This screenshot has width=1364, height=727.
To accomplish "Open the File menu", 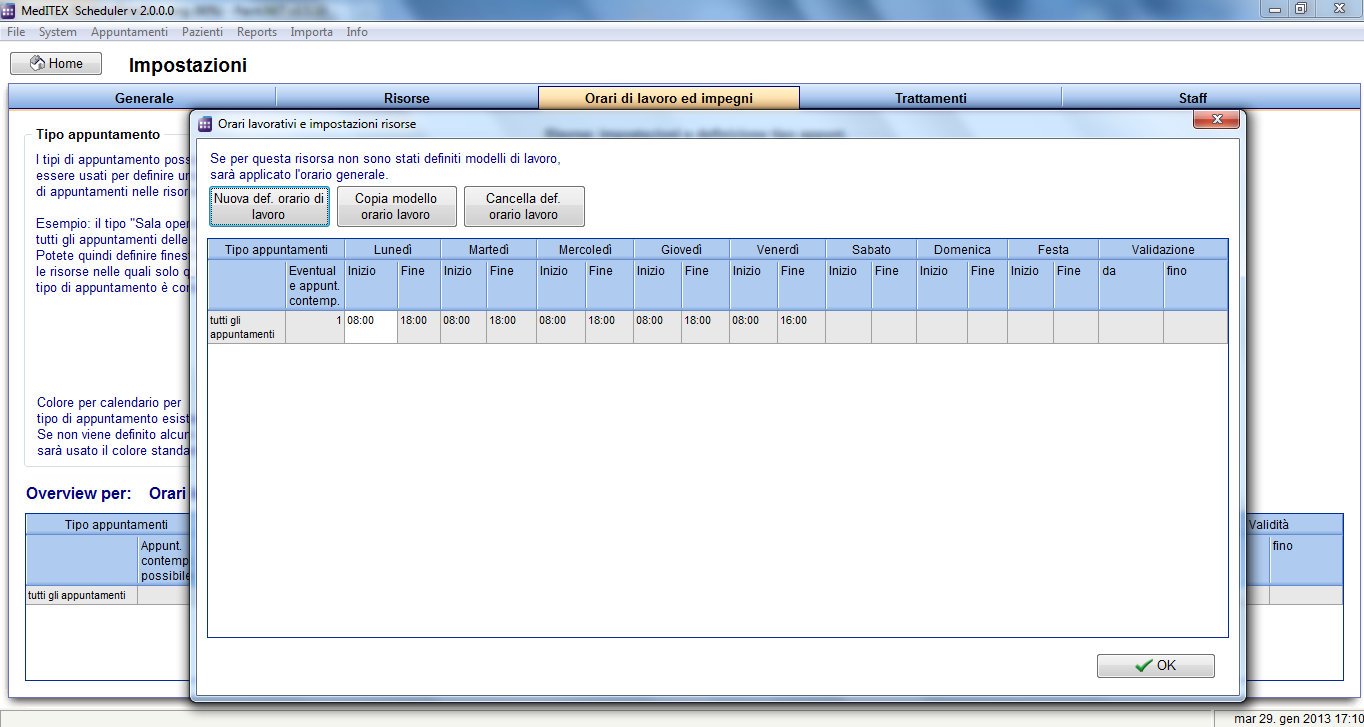I will [16, 32].
